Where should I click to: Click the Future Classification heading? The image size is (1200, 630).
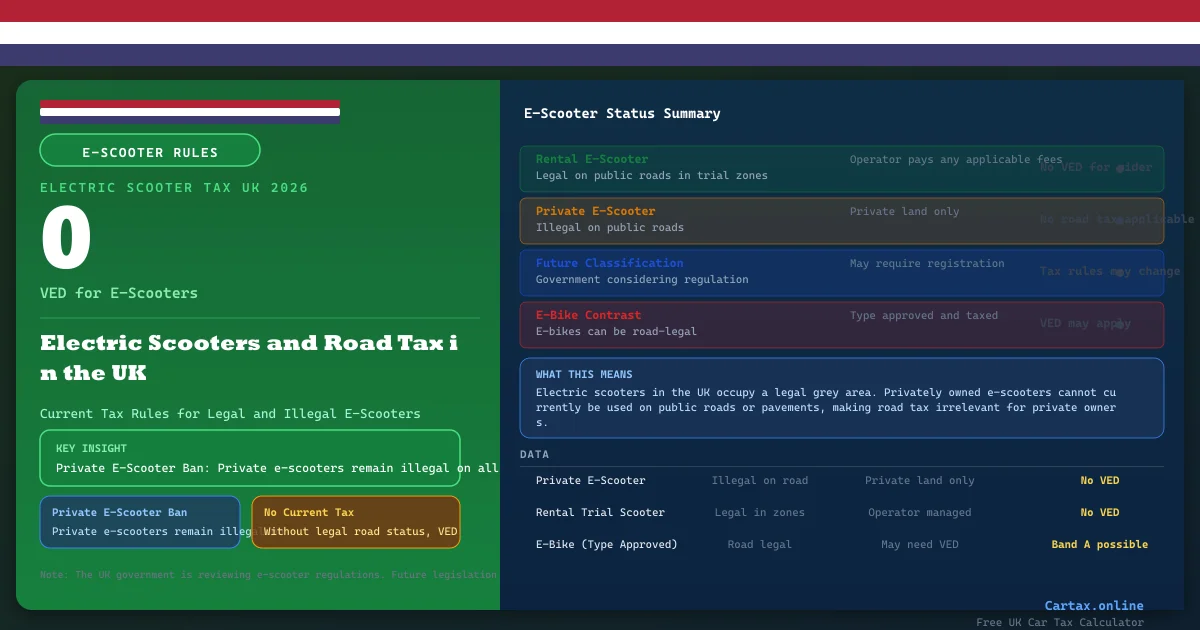(609, 263)
